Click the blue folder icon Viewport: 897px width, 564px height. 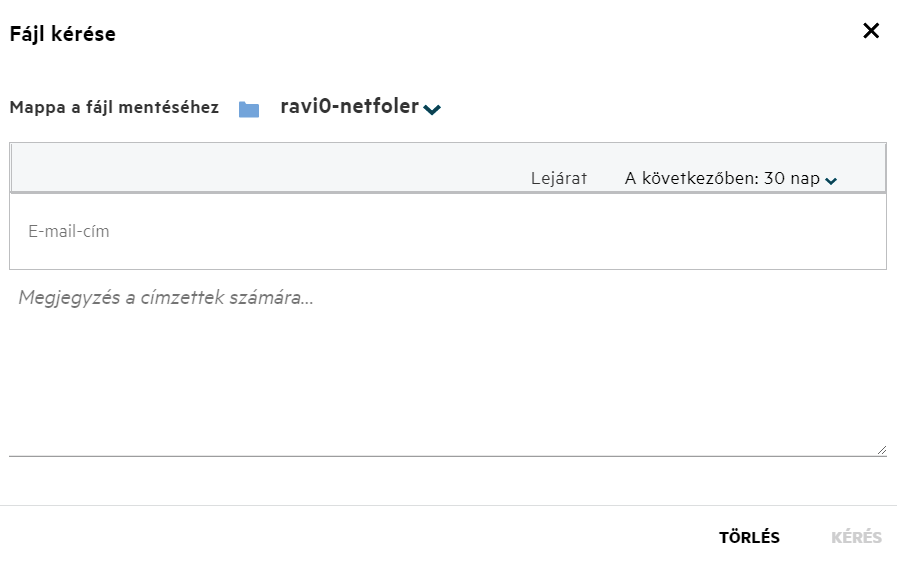249,109
